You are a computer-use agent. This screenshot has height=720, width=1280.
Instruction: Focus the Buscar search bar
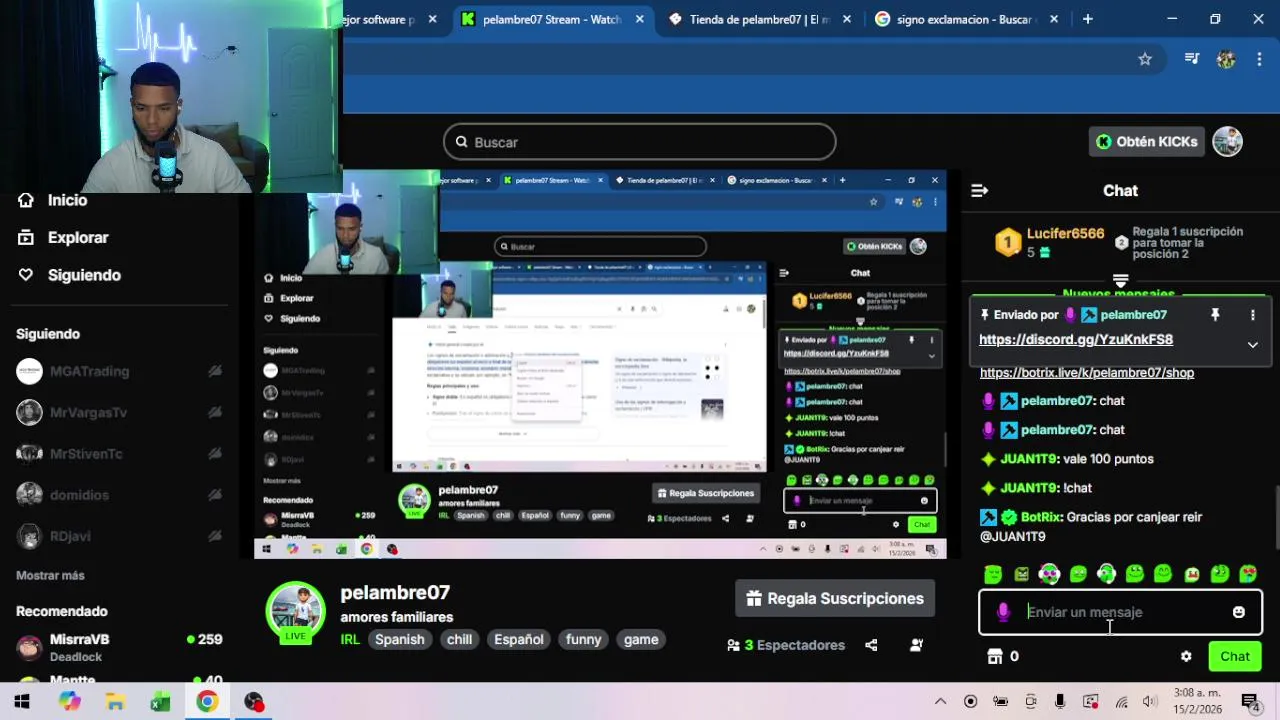pos(640,142)
